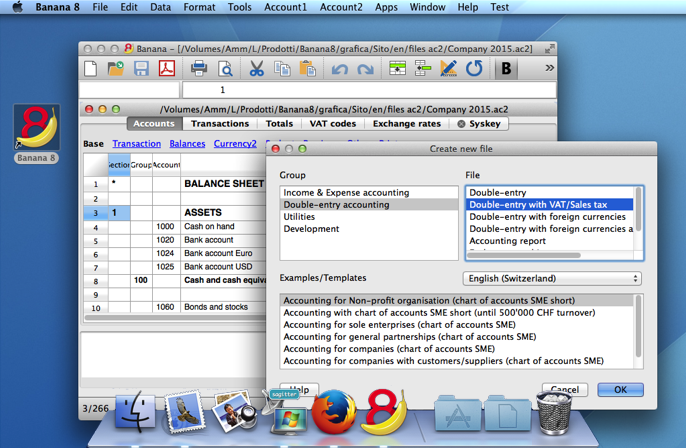Image resolution: width=686 pixels, height=448 pixels.
Task: Open the Currency2 view link
Action: pyautogui.click(x=235, y=144)
